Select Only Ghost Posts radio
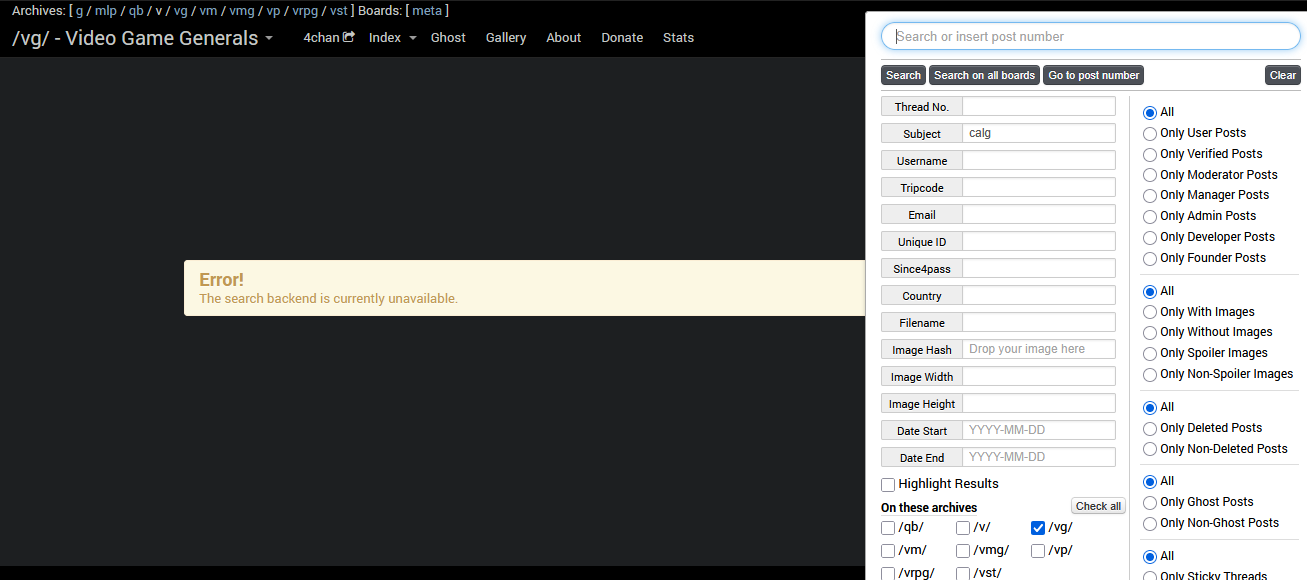This screenshot has width=1307, height=580. [1150, 502]
